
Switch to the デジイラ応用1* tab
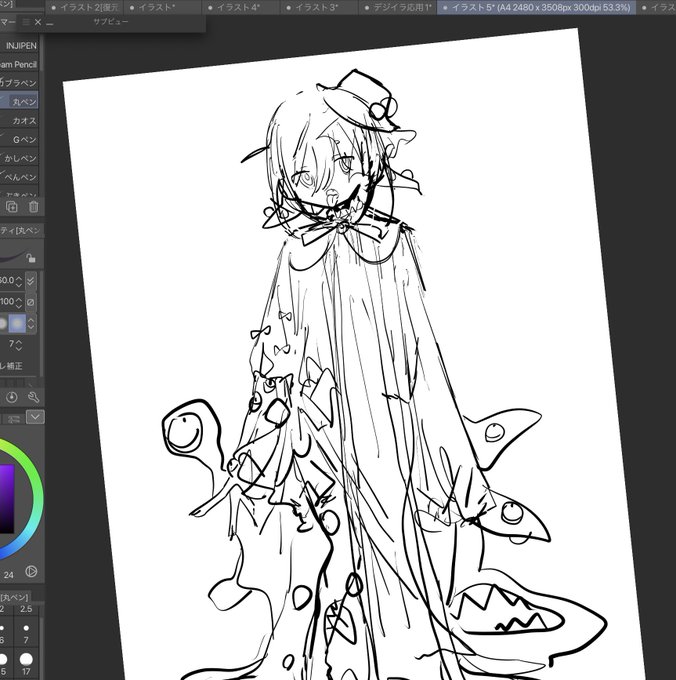pos(397,7)
